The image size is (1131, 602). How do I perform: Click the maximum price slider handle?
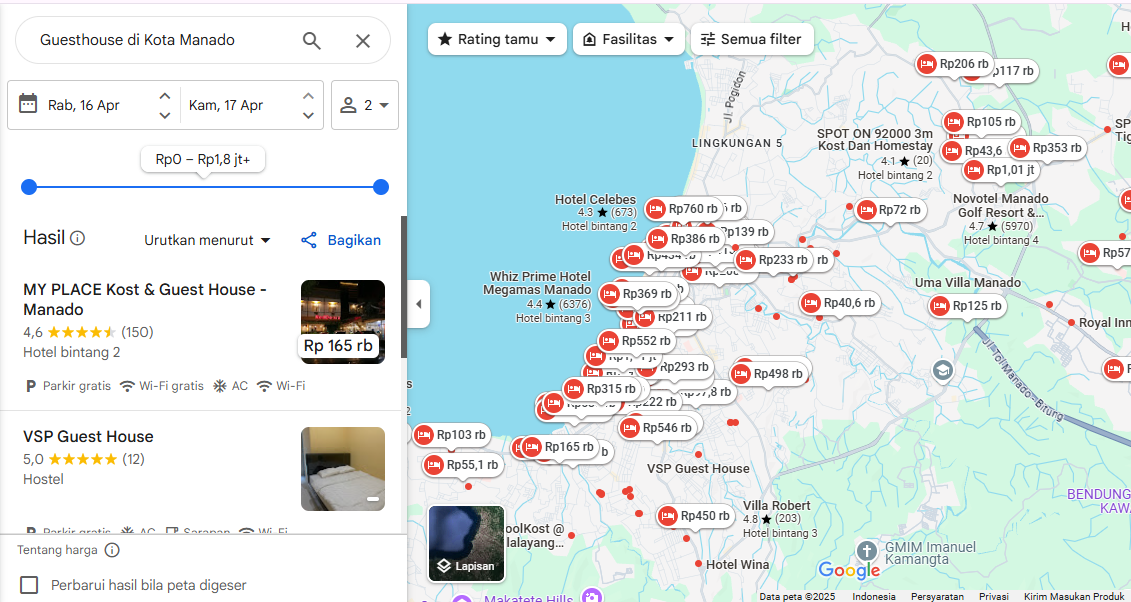tap(381, 187)
